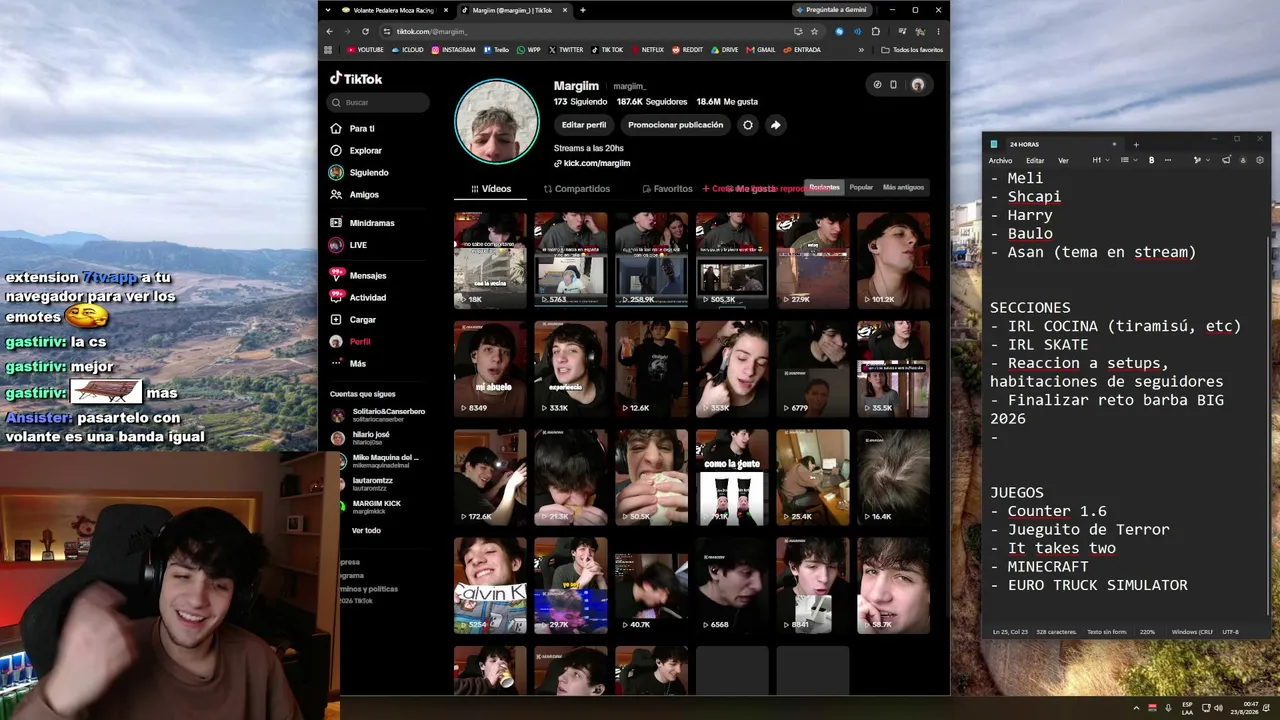This screenshot has height=720, width=1280.
Task: Expand the followed accounts with Ver todo
Action: tap(366, 530)
